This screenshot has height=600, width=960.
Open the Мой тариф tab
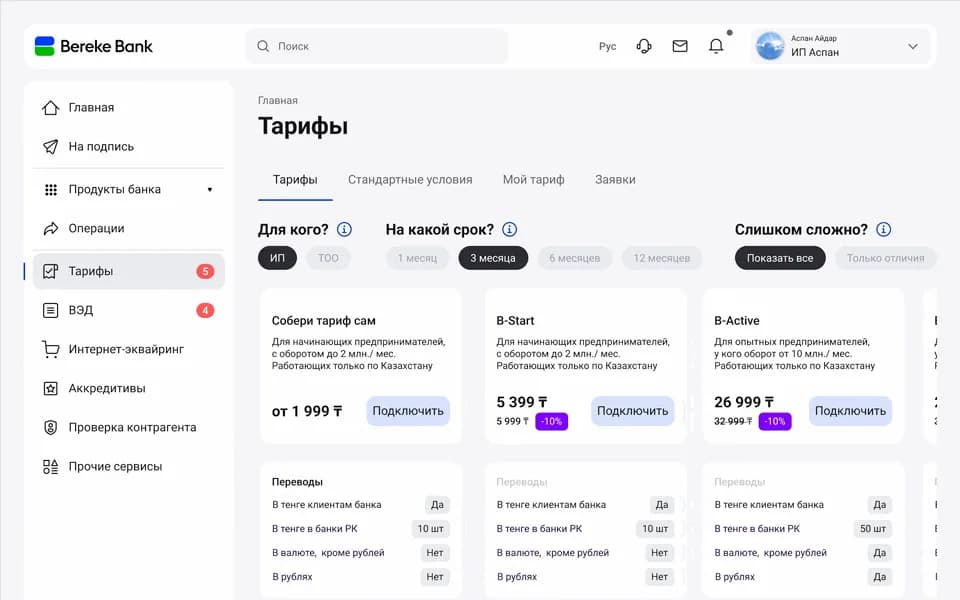pyautogui.click(x=533, y=180)
